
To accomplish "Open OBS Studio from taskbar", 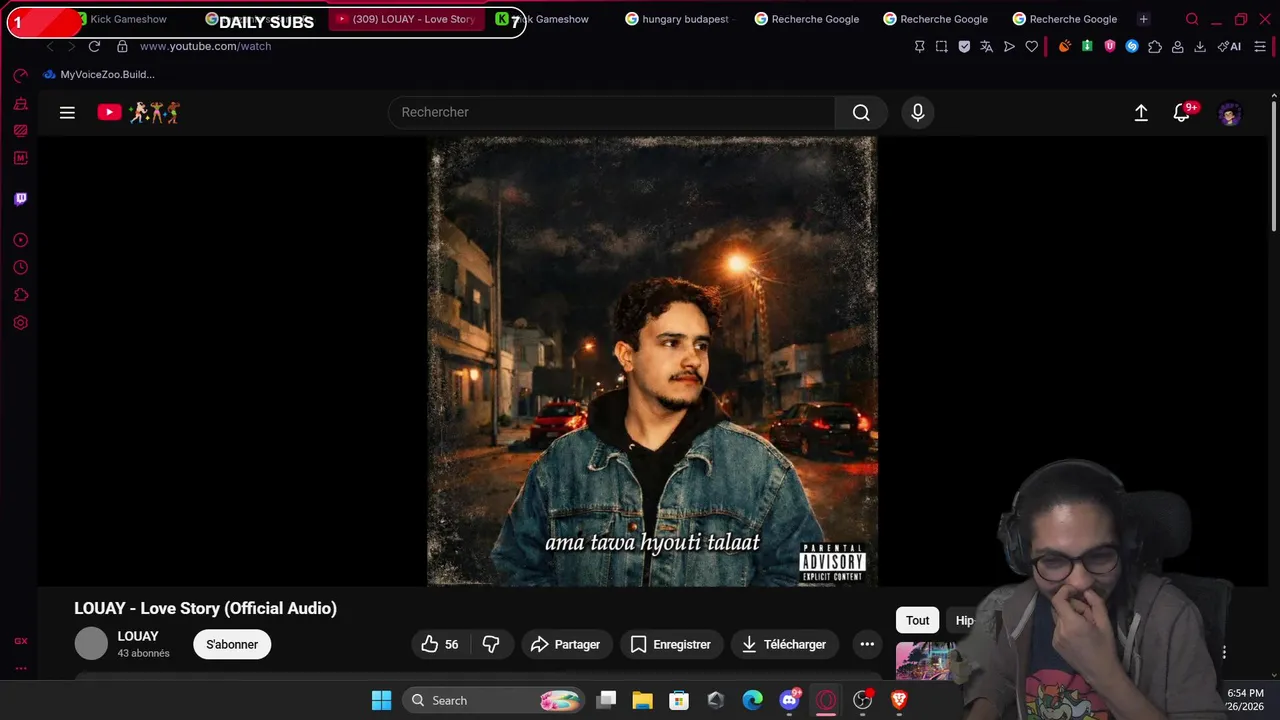I will [x=862, y=700].
